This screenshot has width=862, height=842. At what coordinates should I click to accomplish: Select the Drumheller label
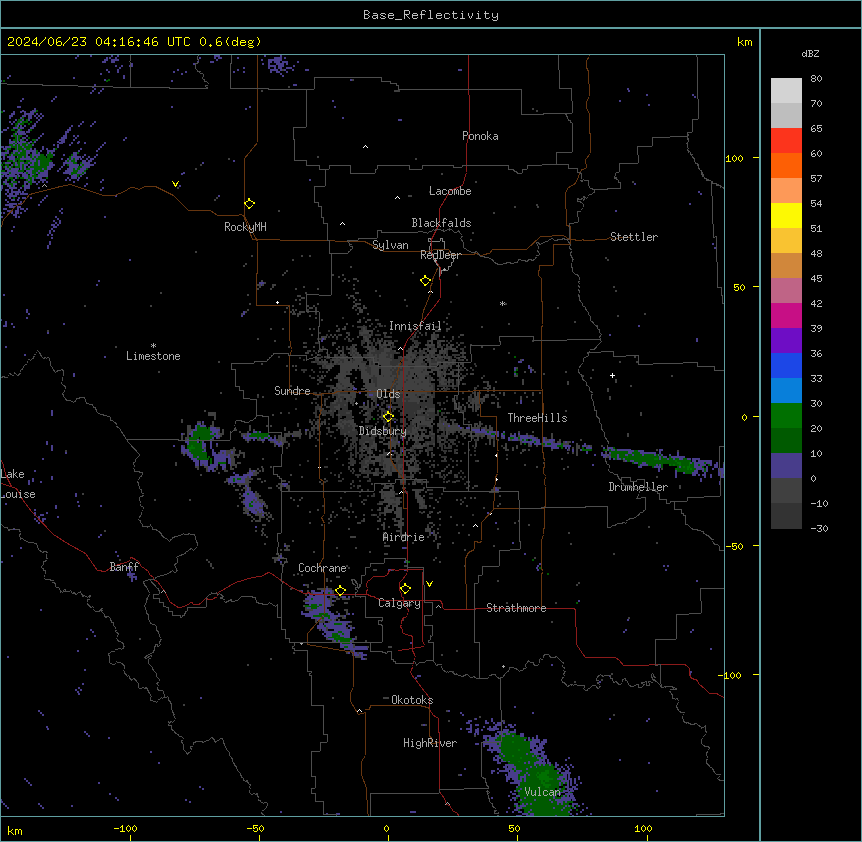[638, 487]
